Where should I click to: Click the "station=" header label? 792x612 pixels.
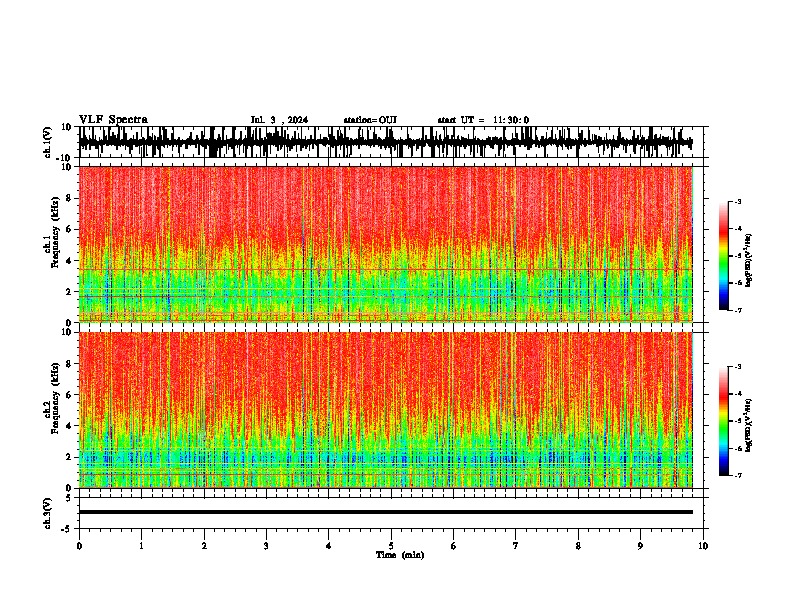(361, 120)
